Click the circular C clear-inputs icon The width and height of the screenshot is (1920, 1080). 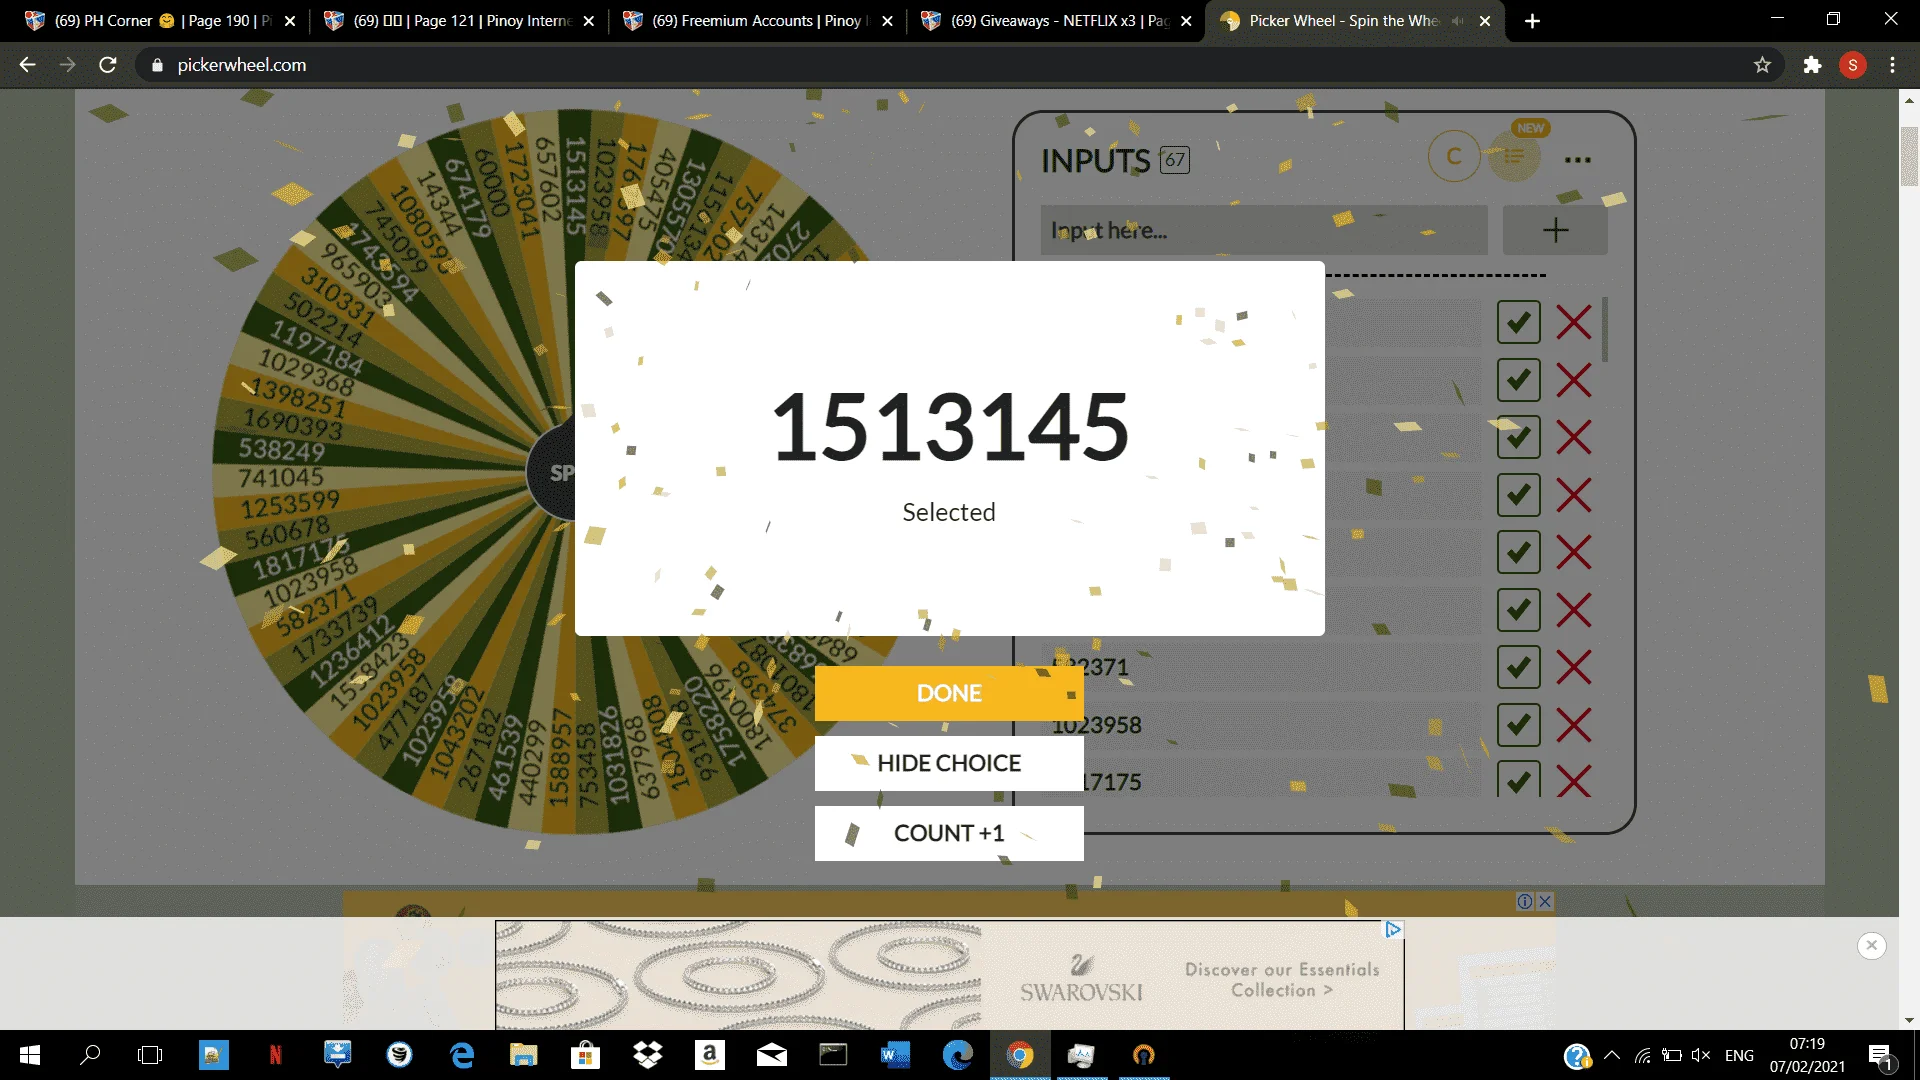(1454, 157)
